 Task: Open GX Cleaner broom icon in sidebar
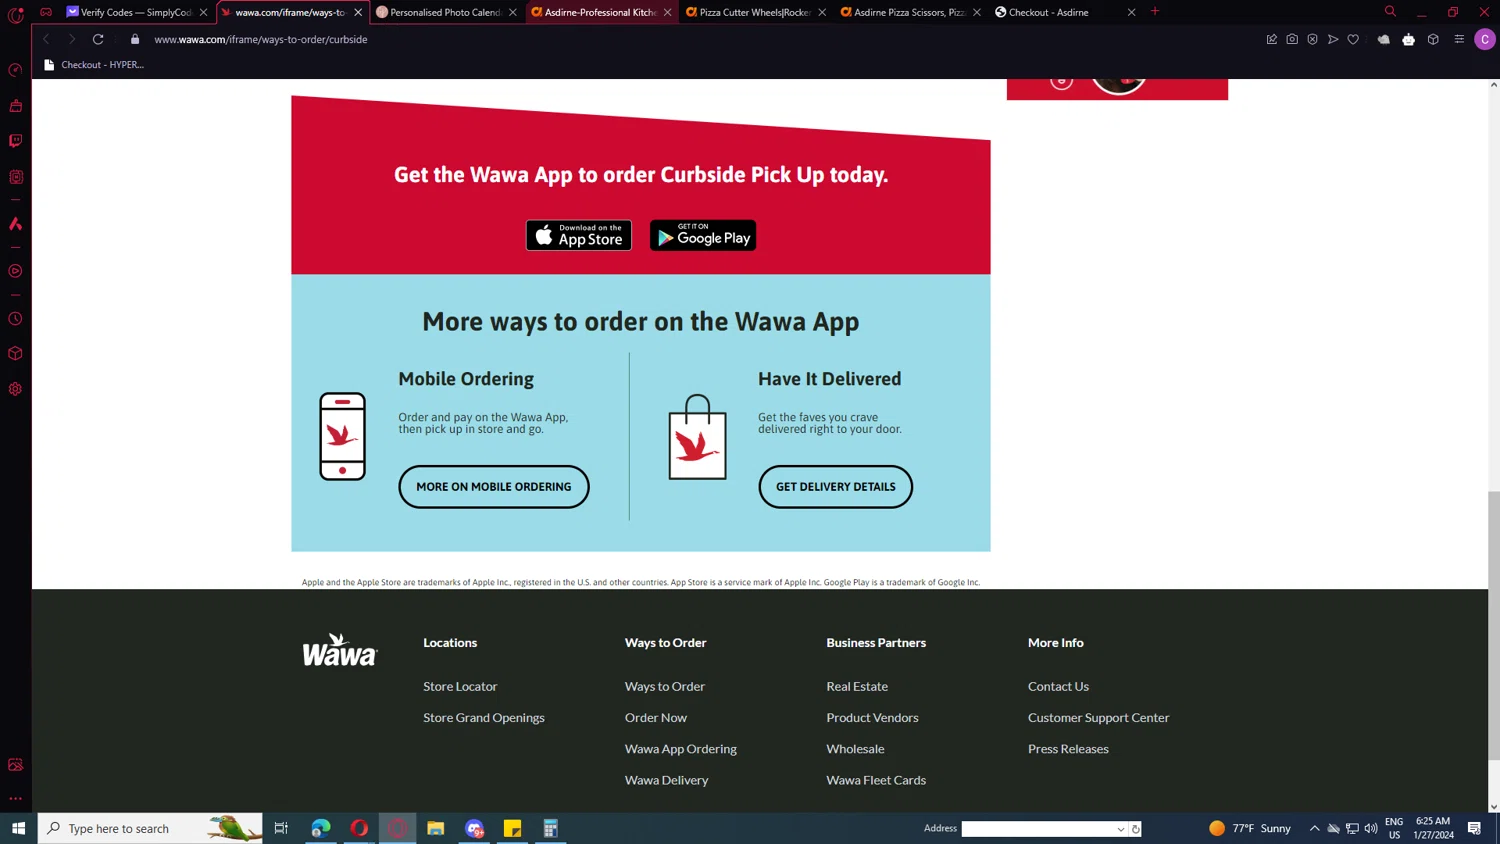coord(16,105)
